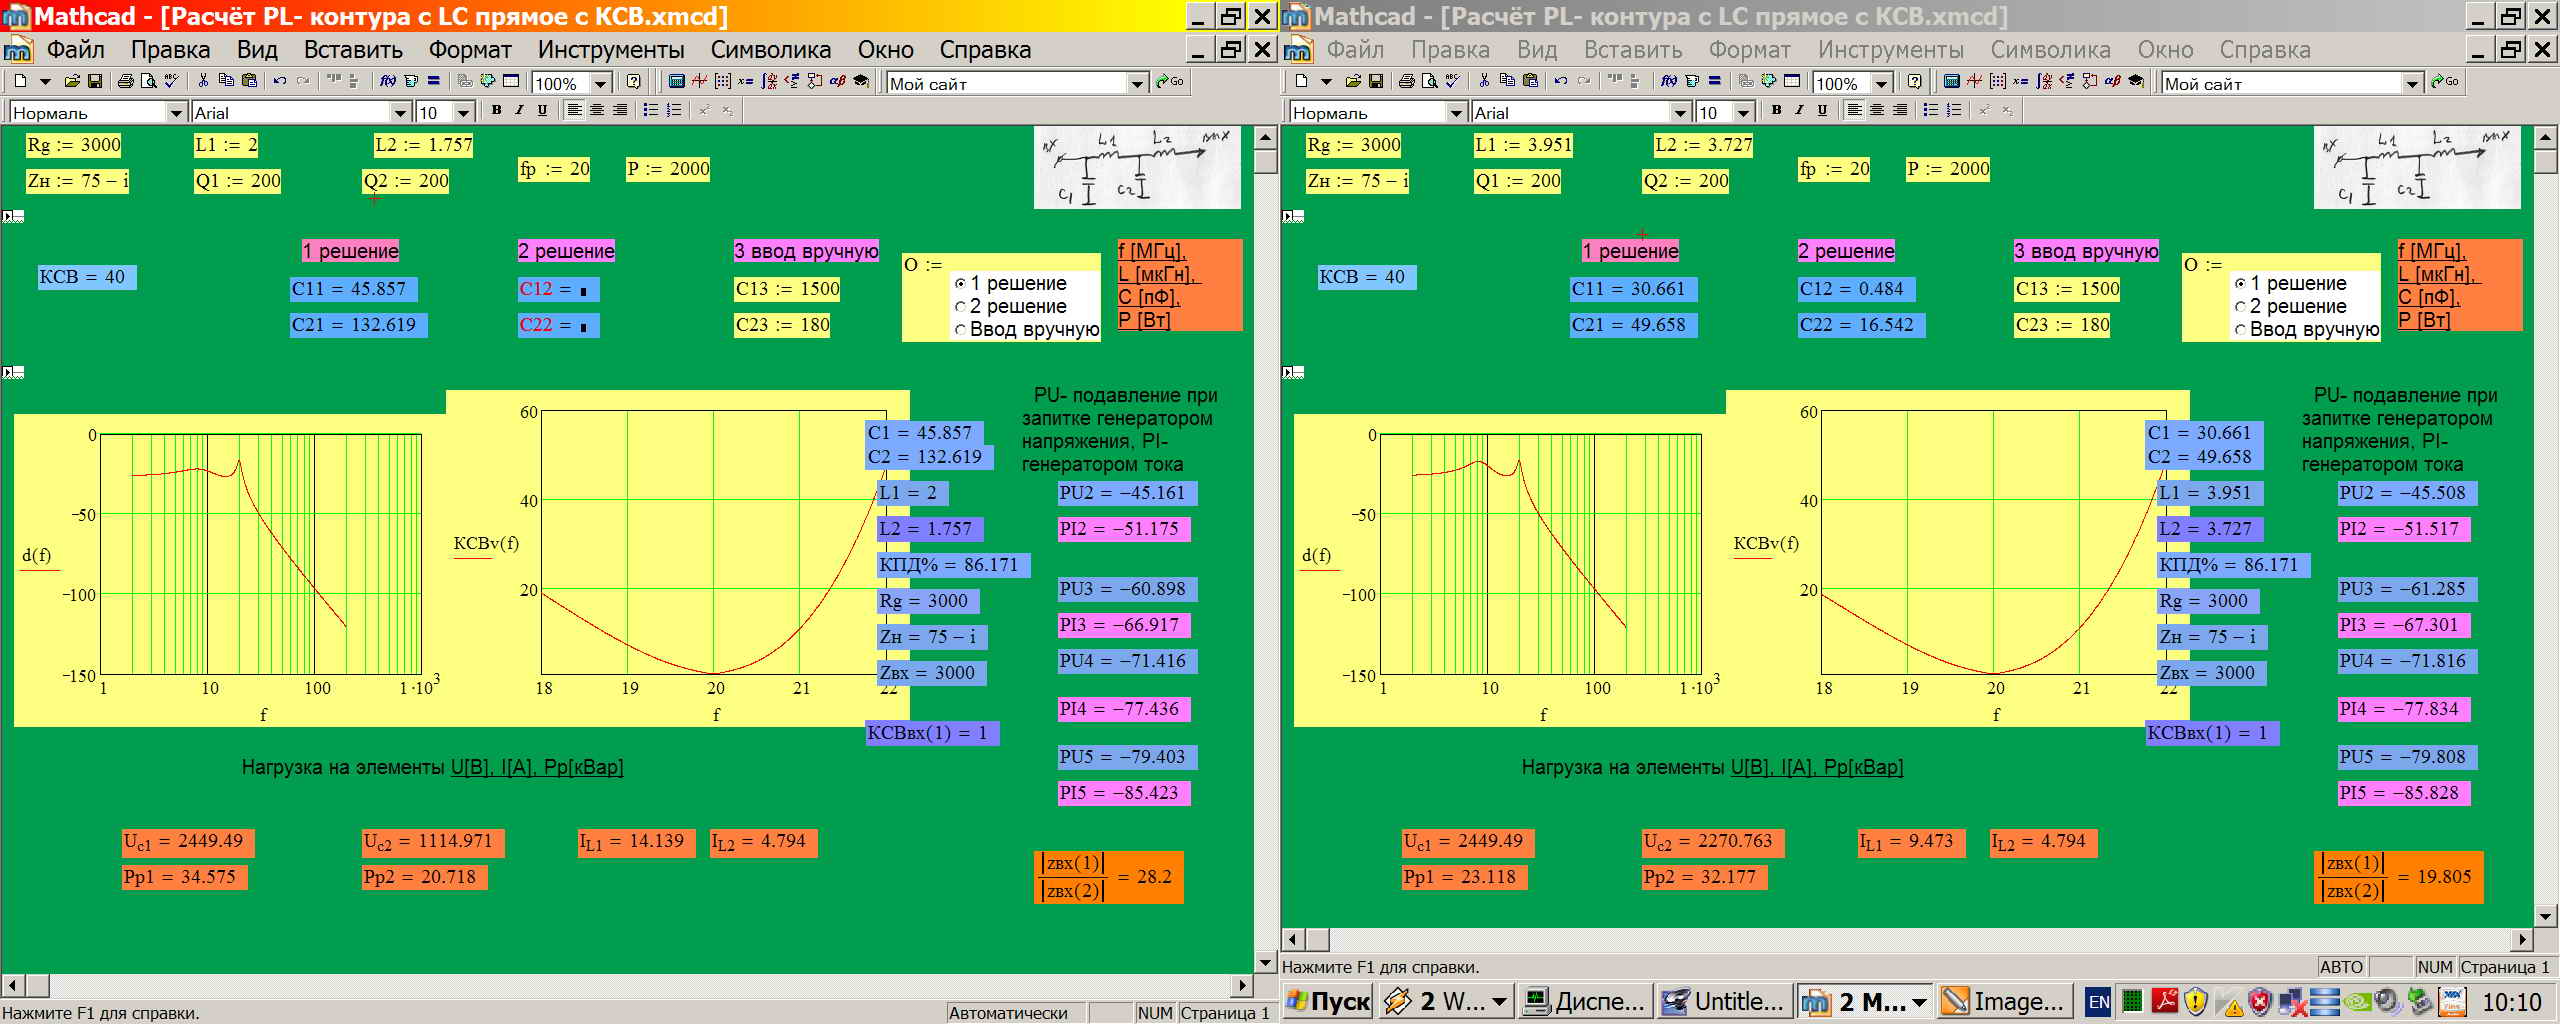This screenshot has width=2560, height=1024.
Task: Open 'Символика' menu in left window
Action: [770, 50]
